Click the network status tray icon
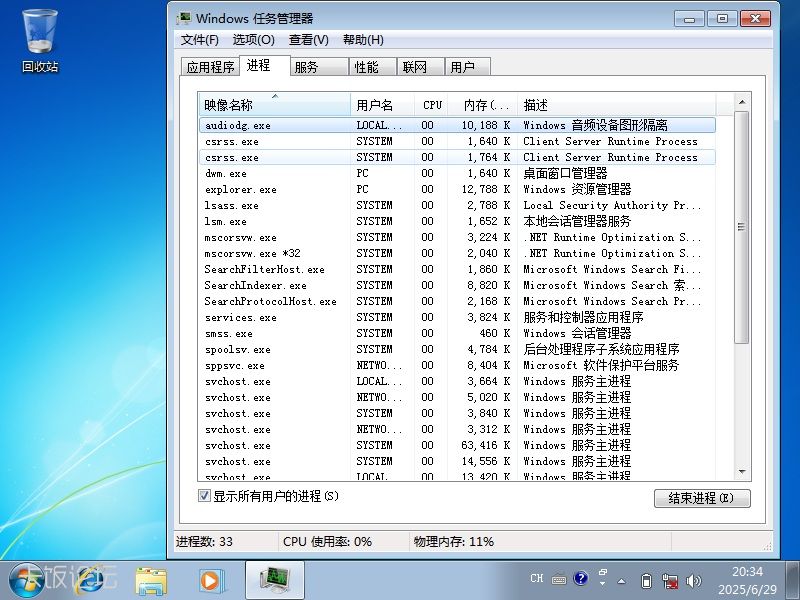 (670, 581)
